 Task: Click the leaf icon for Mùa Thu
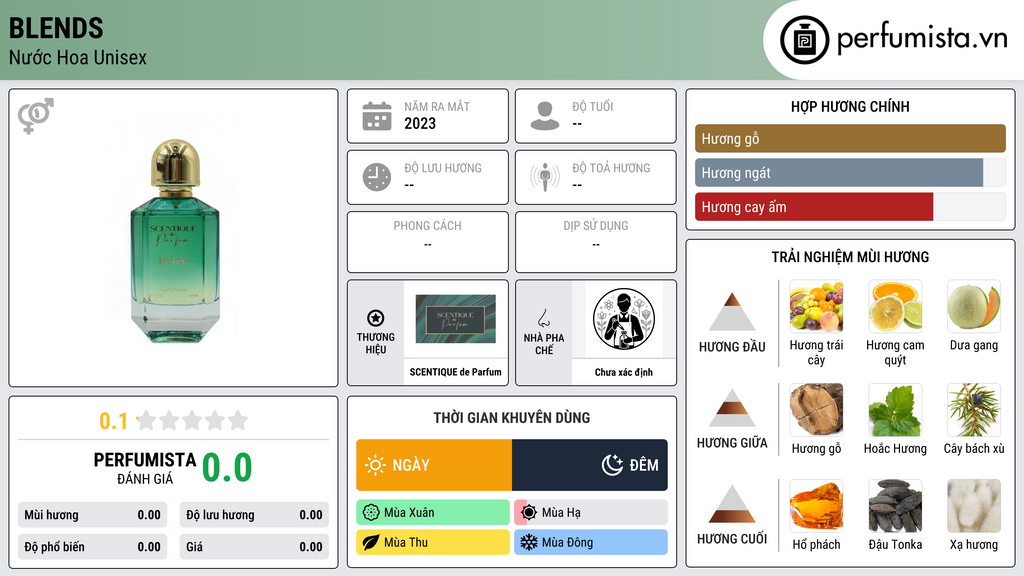(x=371, y=543)
